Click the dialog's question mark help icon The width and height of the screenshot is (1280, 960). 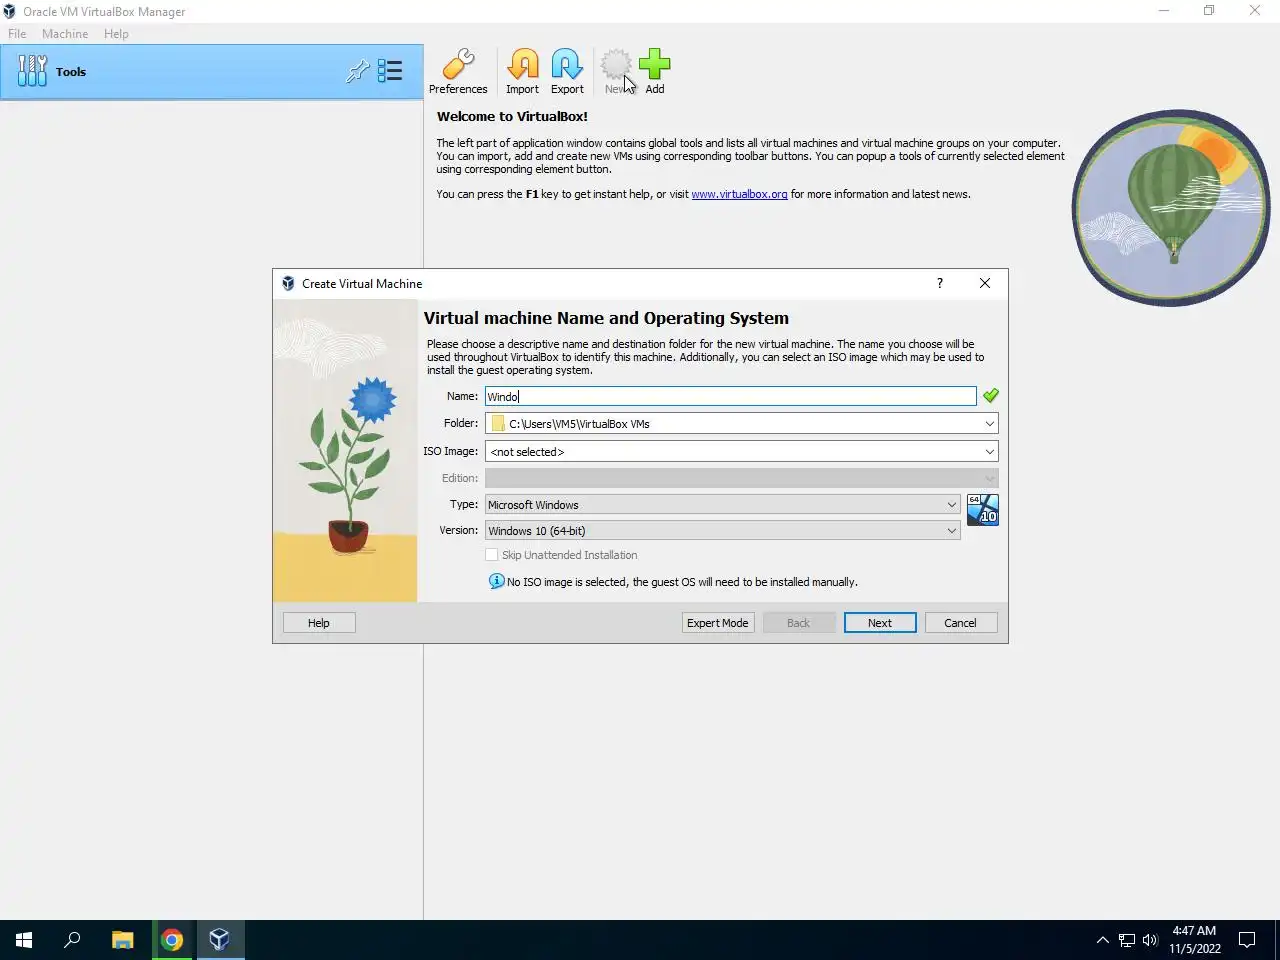(x=939, y=283)
